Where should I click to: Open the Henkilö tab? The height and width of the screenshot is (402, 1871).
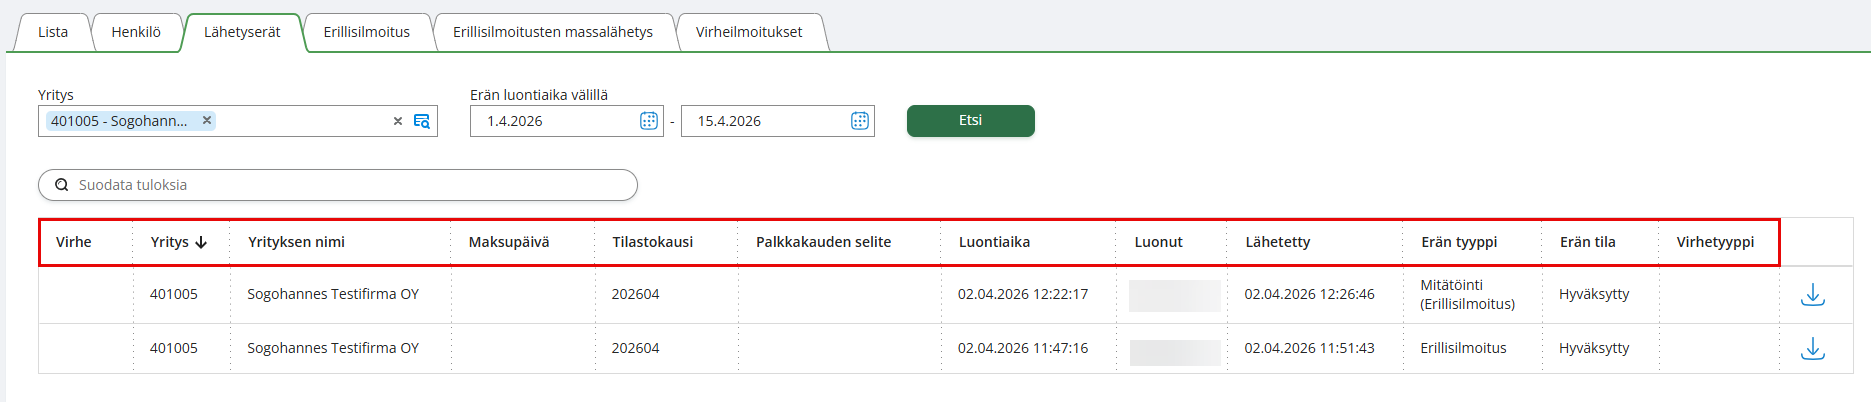click(136, 32)
